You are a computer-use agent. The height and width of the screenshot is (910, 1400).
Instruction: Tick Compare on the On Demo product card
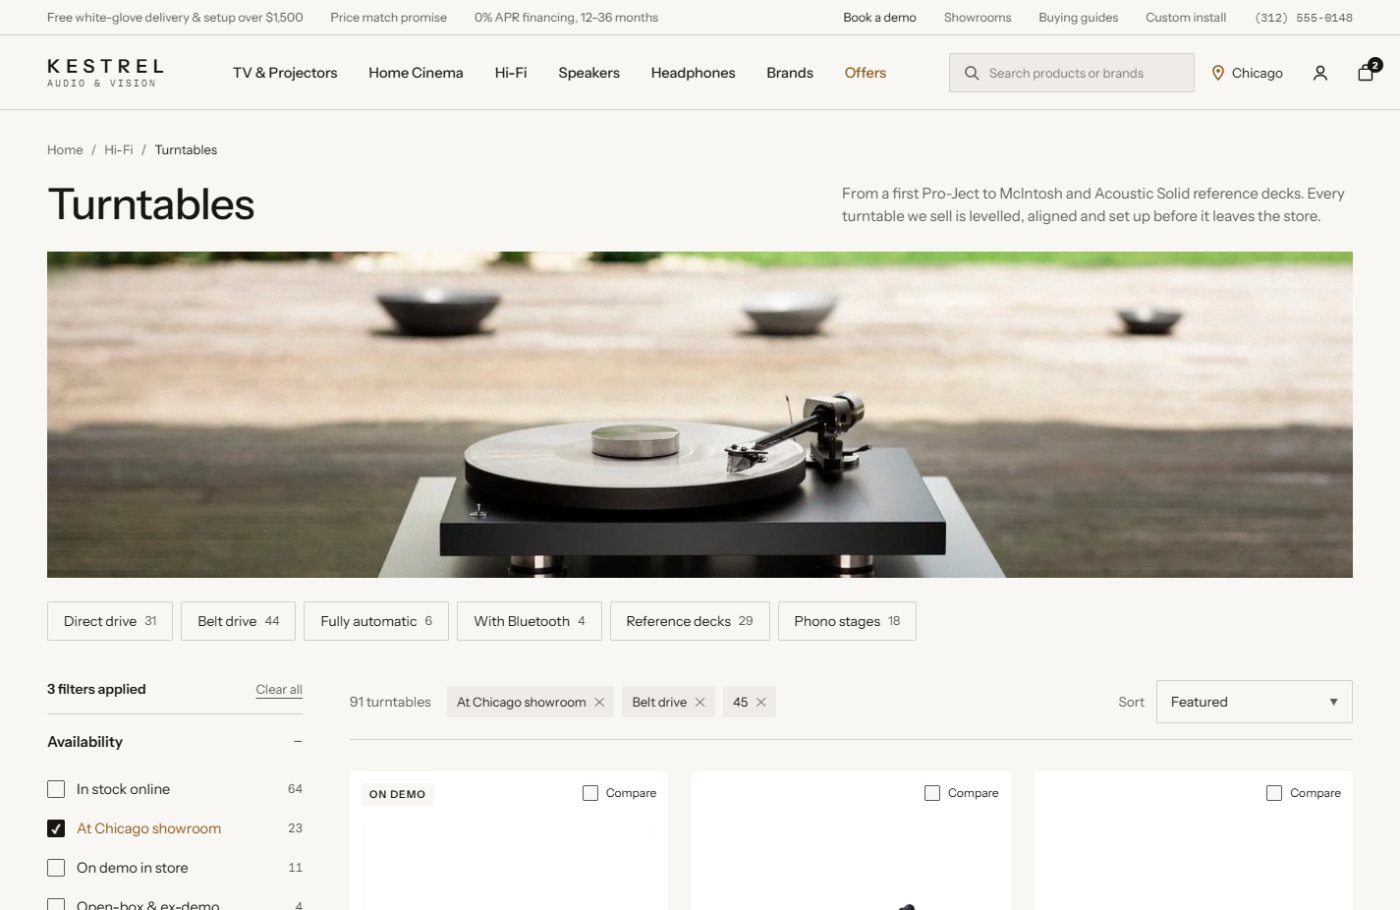click(x=590, y=793)
